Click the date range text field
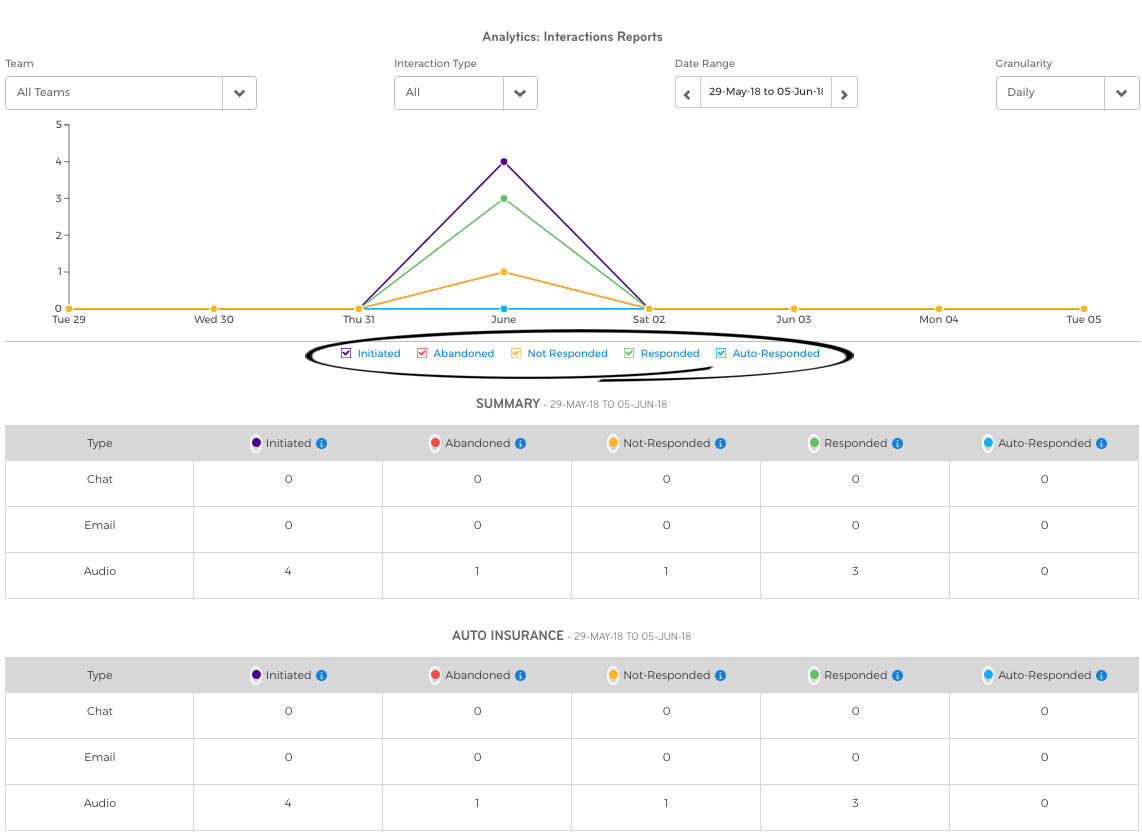This screenshot has width=1142, height=837. [x=765, y=92]
